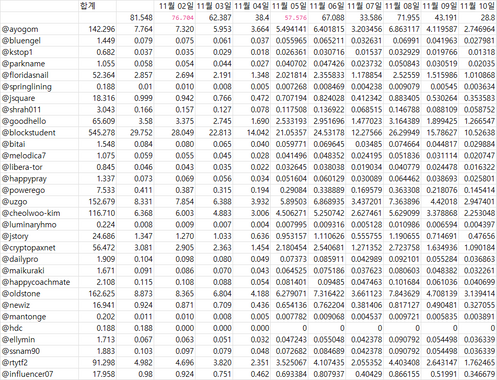Click the @floridasnail row label
Screen dimensions: 497x380
click(x=25, y=75)
